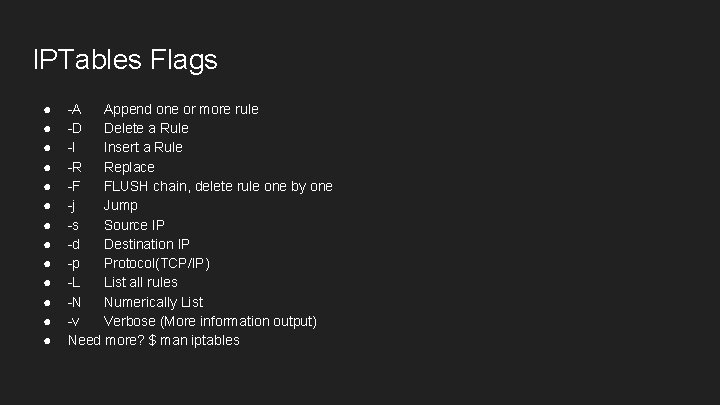This screenshot has width=720, height=405.
Task: Click the -F flag label
Action: click(75, 186)
